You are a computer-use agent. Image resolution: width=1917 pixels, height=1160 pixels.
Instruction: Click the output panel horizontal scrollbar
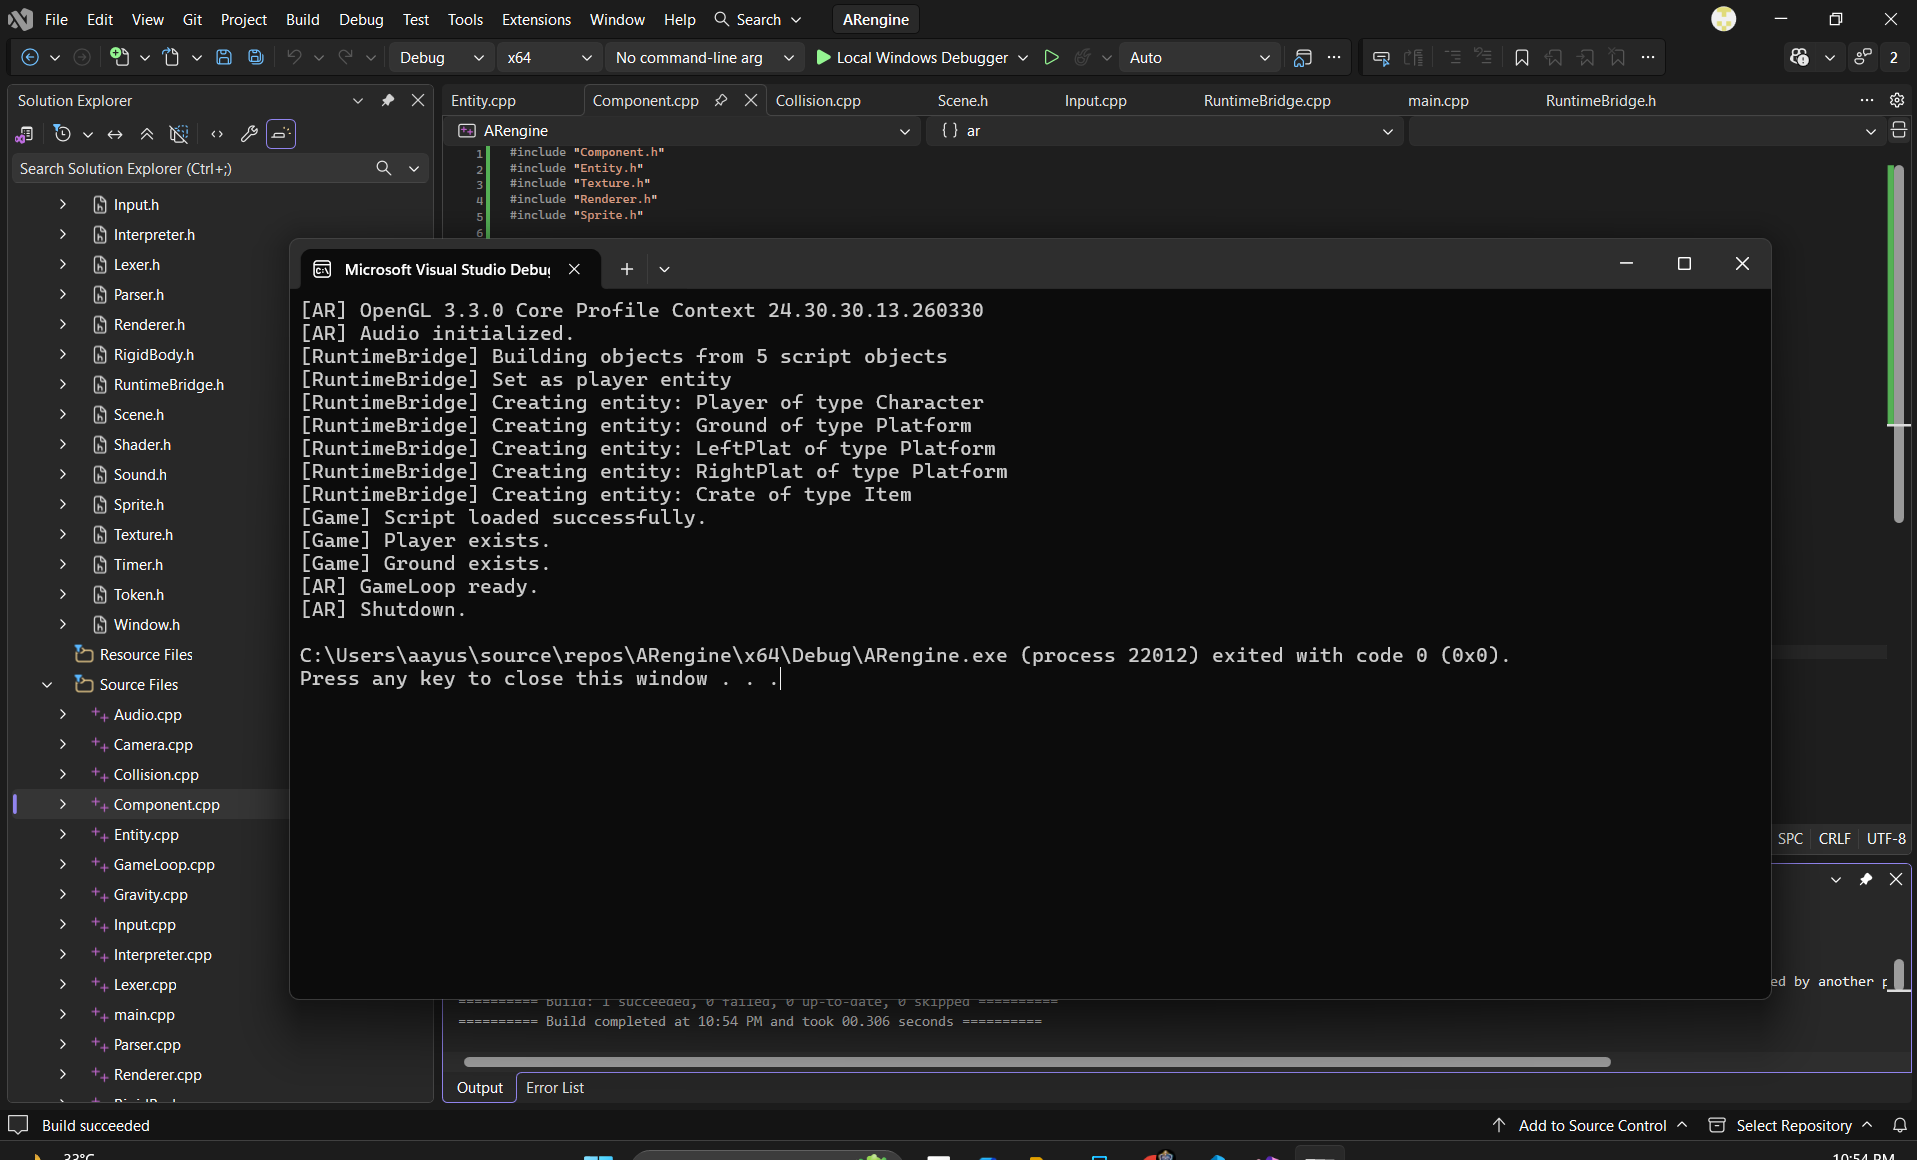1037,1062
